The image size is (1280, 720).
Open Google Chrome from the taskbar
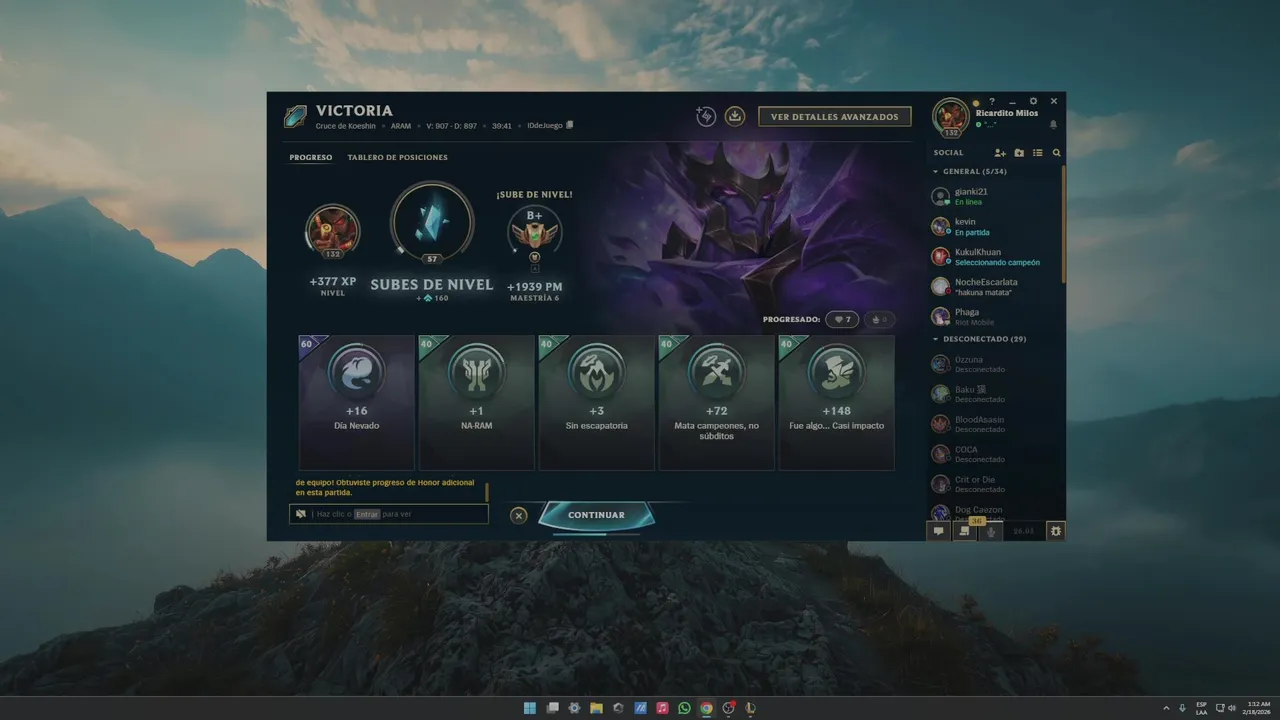click(706, 708)
